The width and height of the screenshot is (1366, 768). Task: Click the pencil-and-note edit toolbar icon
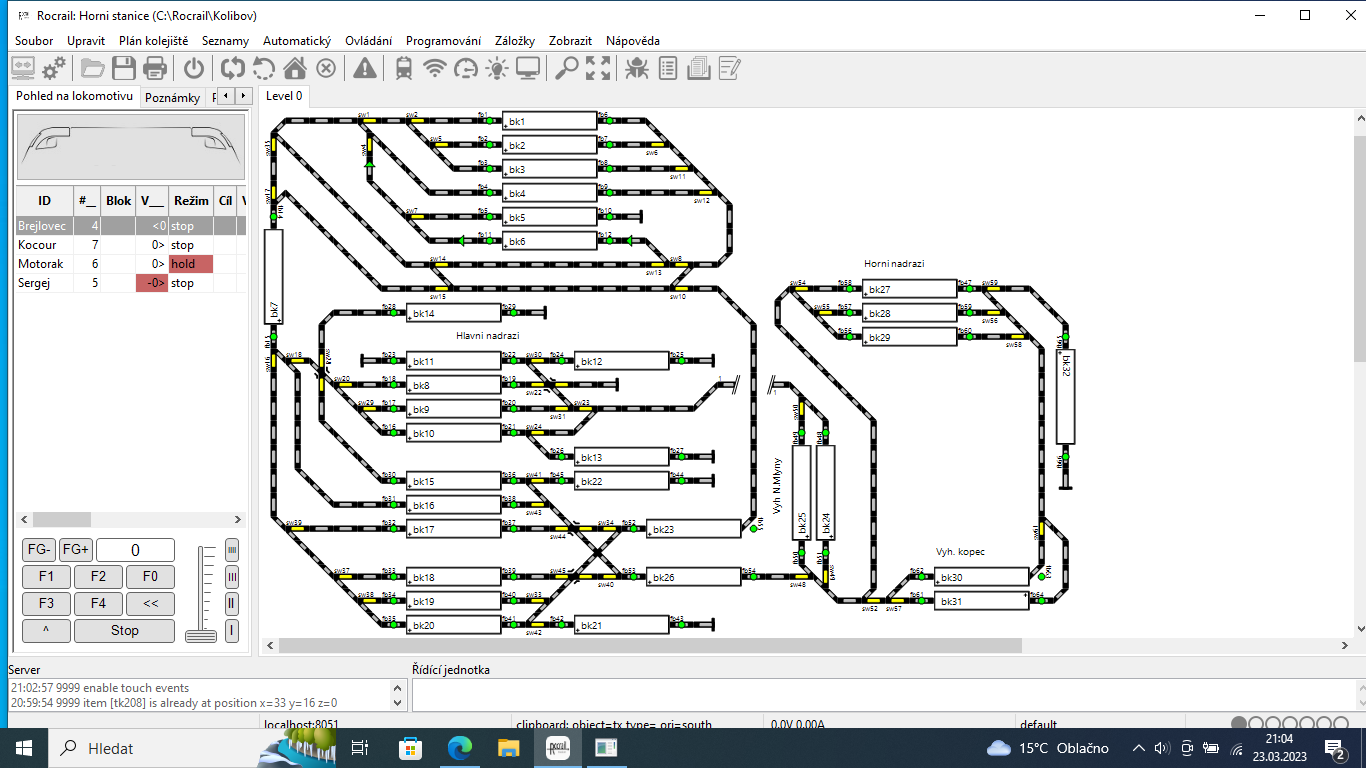(730, 68)
